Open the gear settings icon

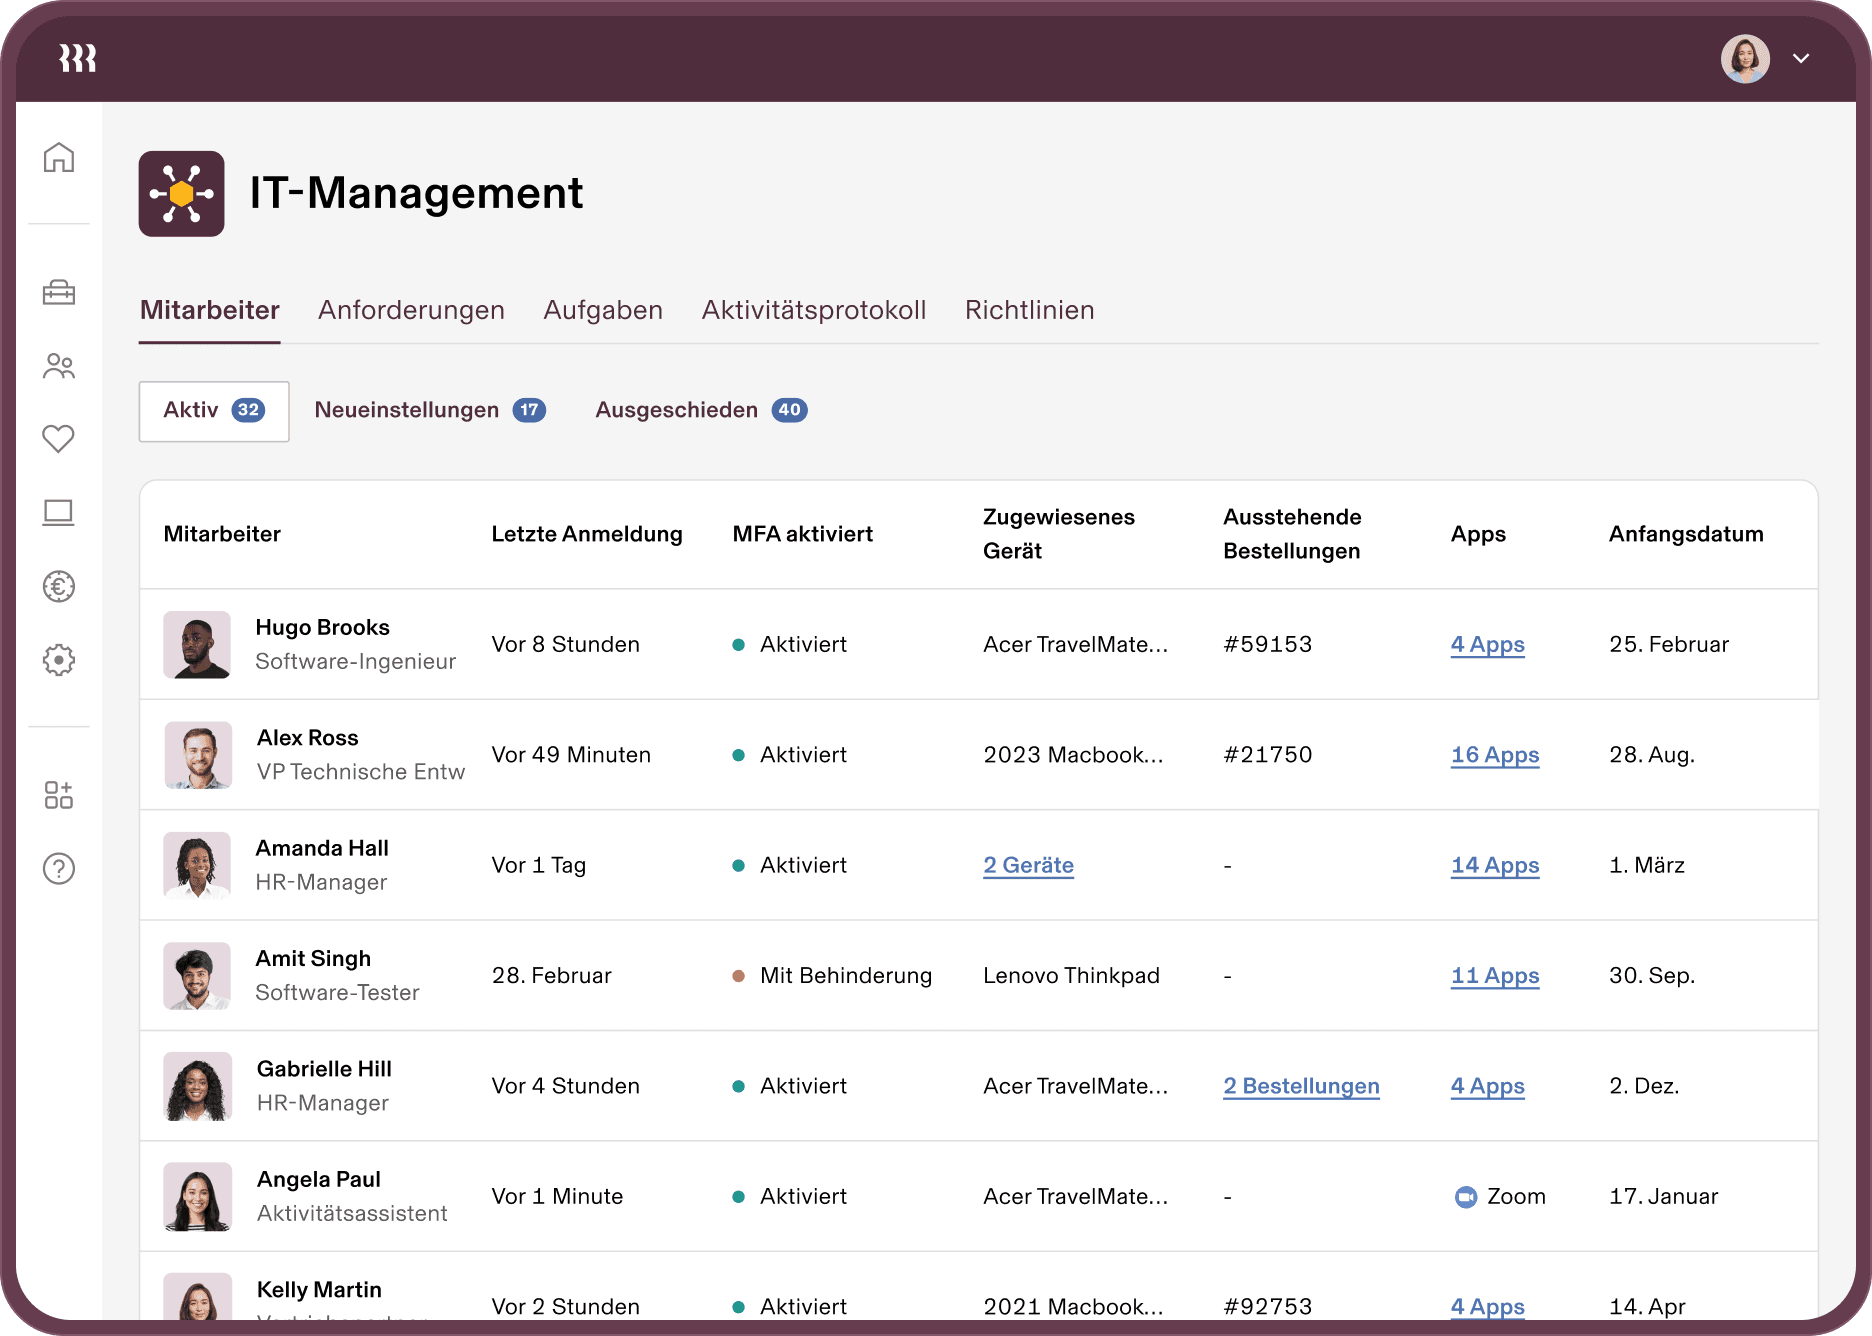[x=59, y=660]
